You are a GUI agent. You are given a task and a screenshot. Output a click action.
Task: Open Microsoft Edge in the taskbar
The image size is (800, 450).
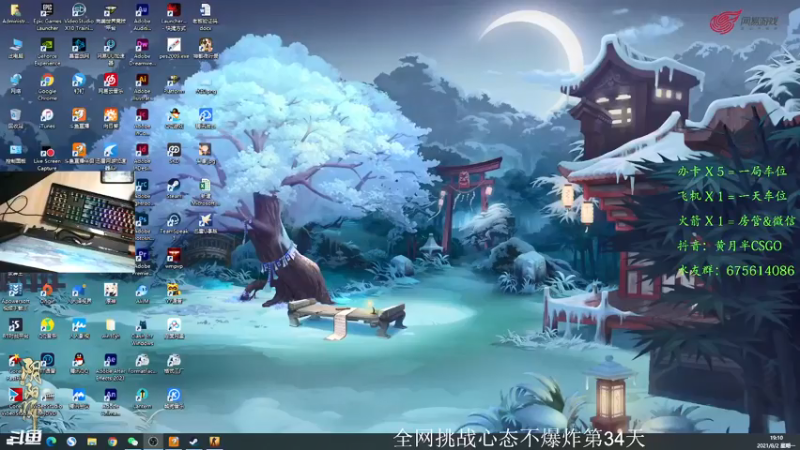click(51, 441)
